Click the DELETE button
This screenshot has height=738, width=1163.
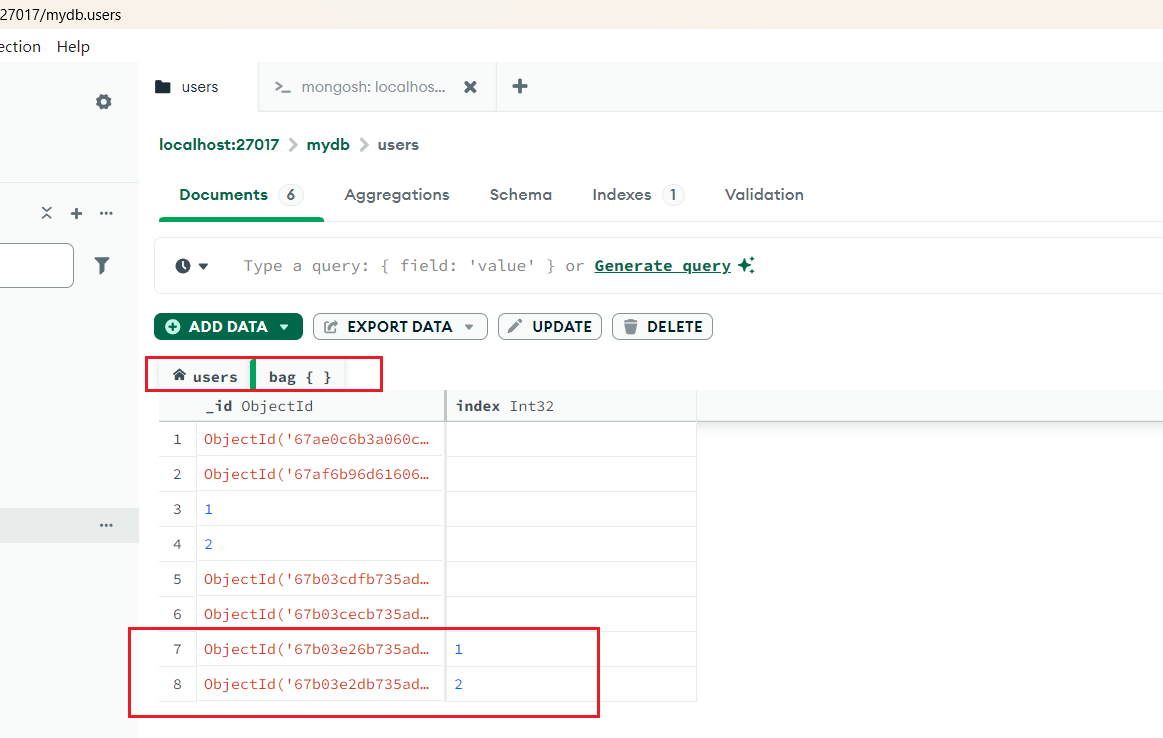click(x=662, y=327)
